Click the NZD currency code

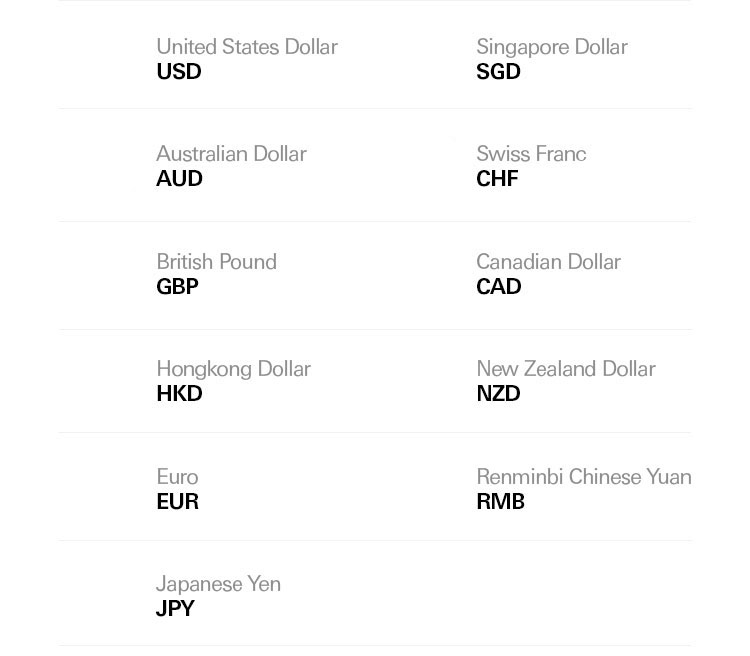pyautogui.click(x=498, y=393)
